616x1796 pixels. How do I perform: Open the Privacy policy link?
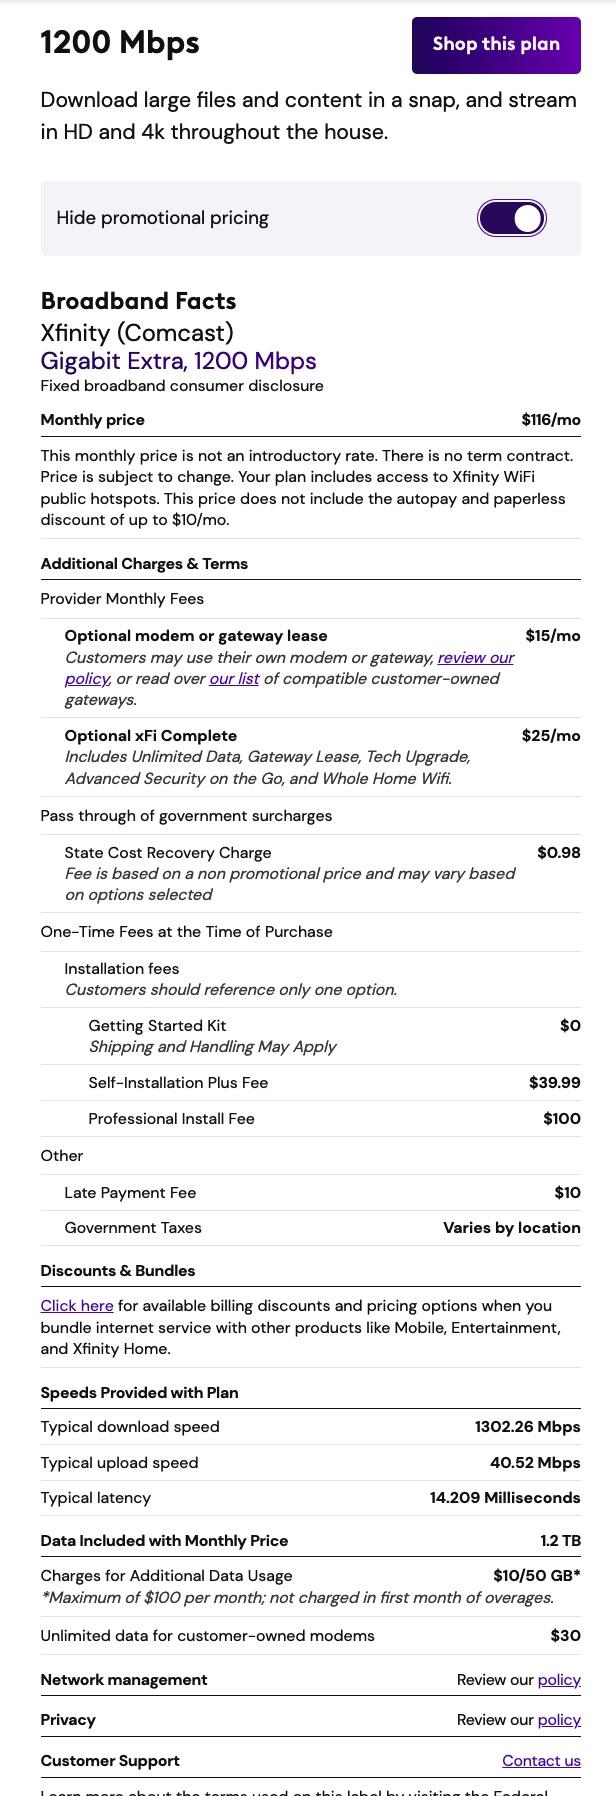coord(558,1720)
